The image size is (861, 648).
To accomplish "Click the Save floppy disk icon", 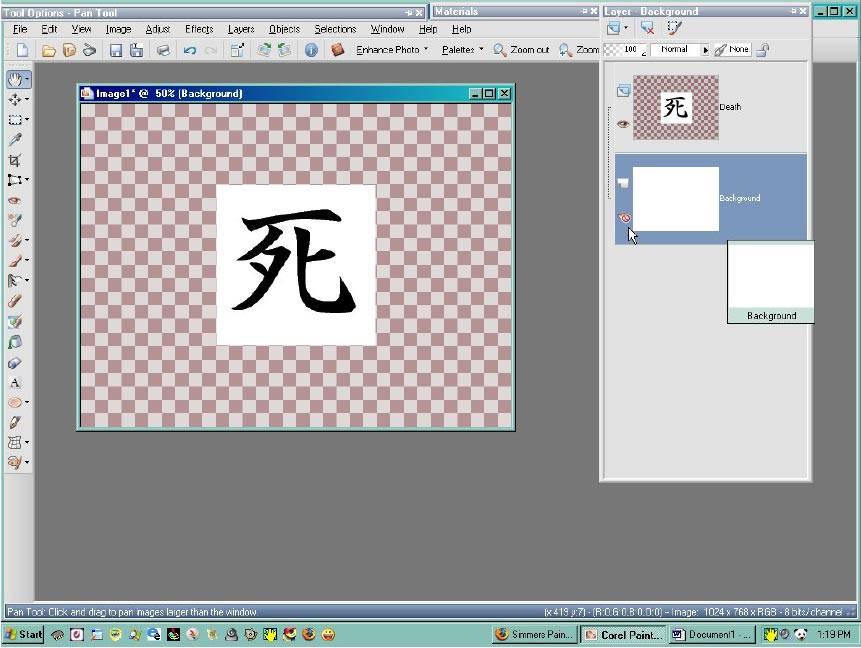I will click(x=116, y=51).
